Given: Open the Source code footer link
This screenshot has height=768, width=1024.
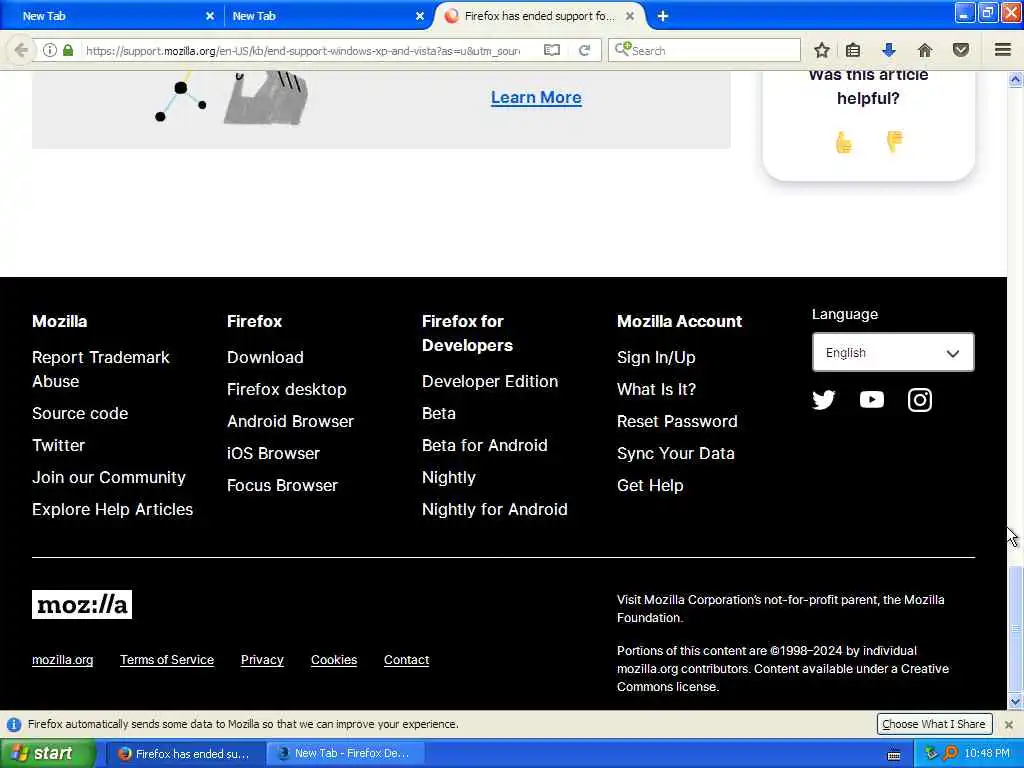Looking at the screenshot, I should click(x=80, y=413).
